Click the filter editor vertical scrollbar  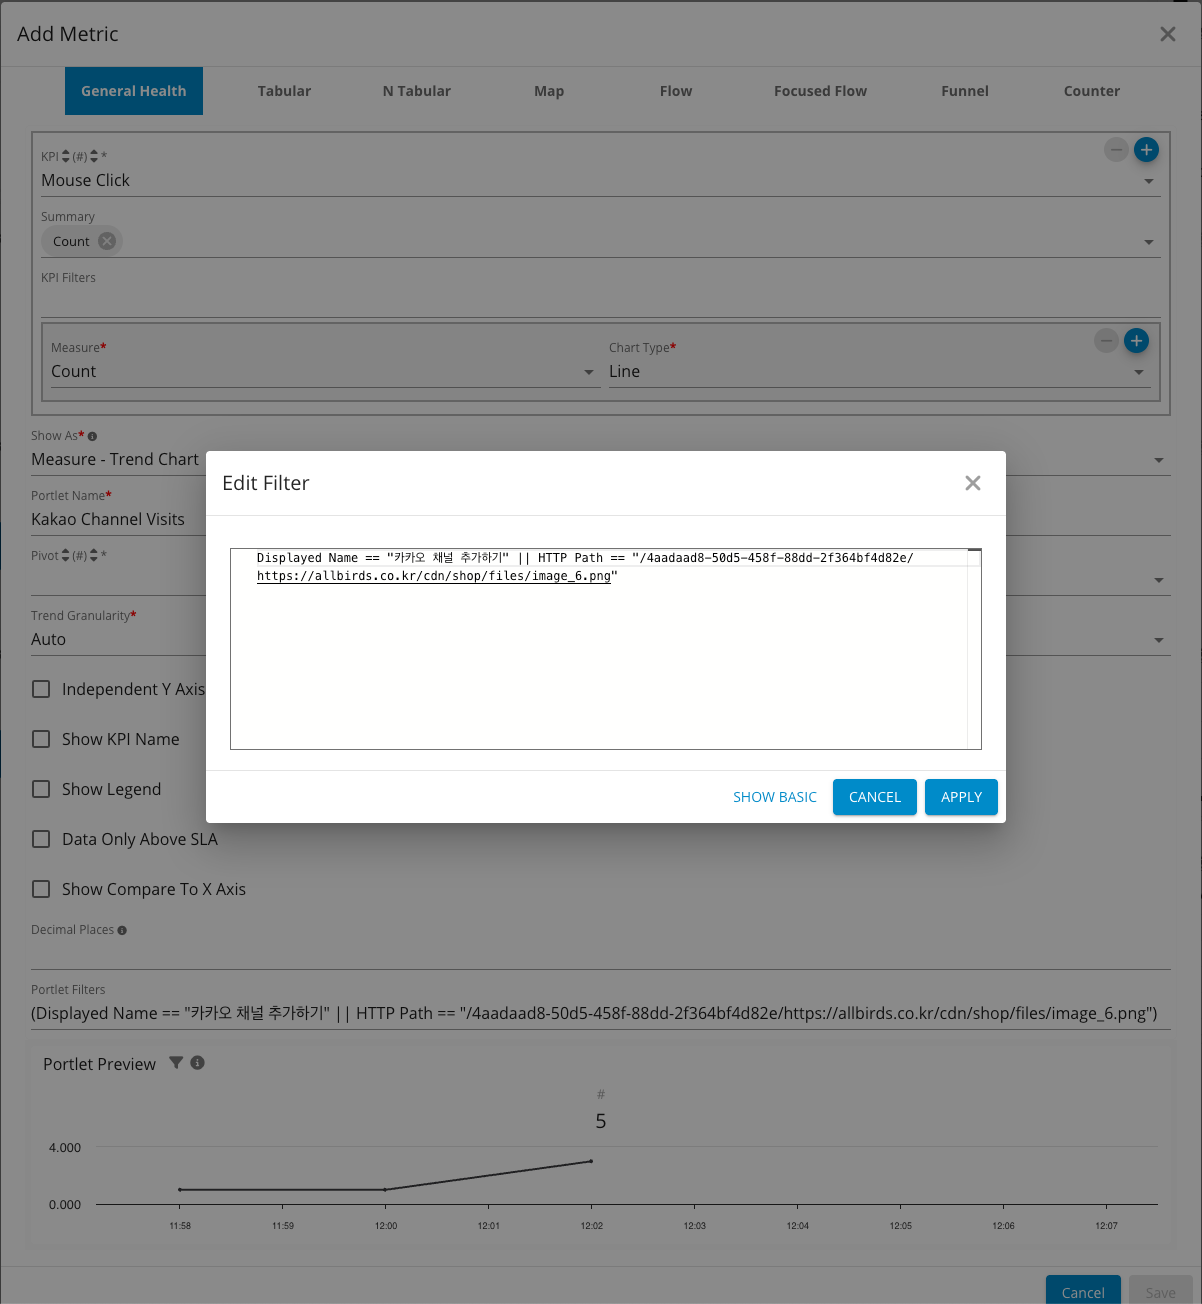974,650
